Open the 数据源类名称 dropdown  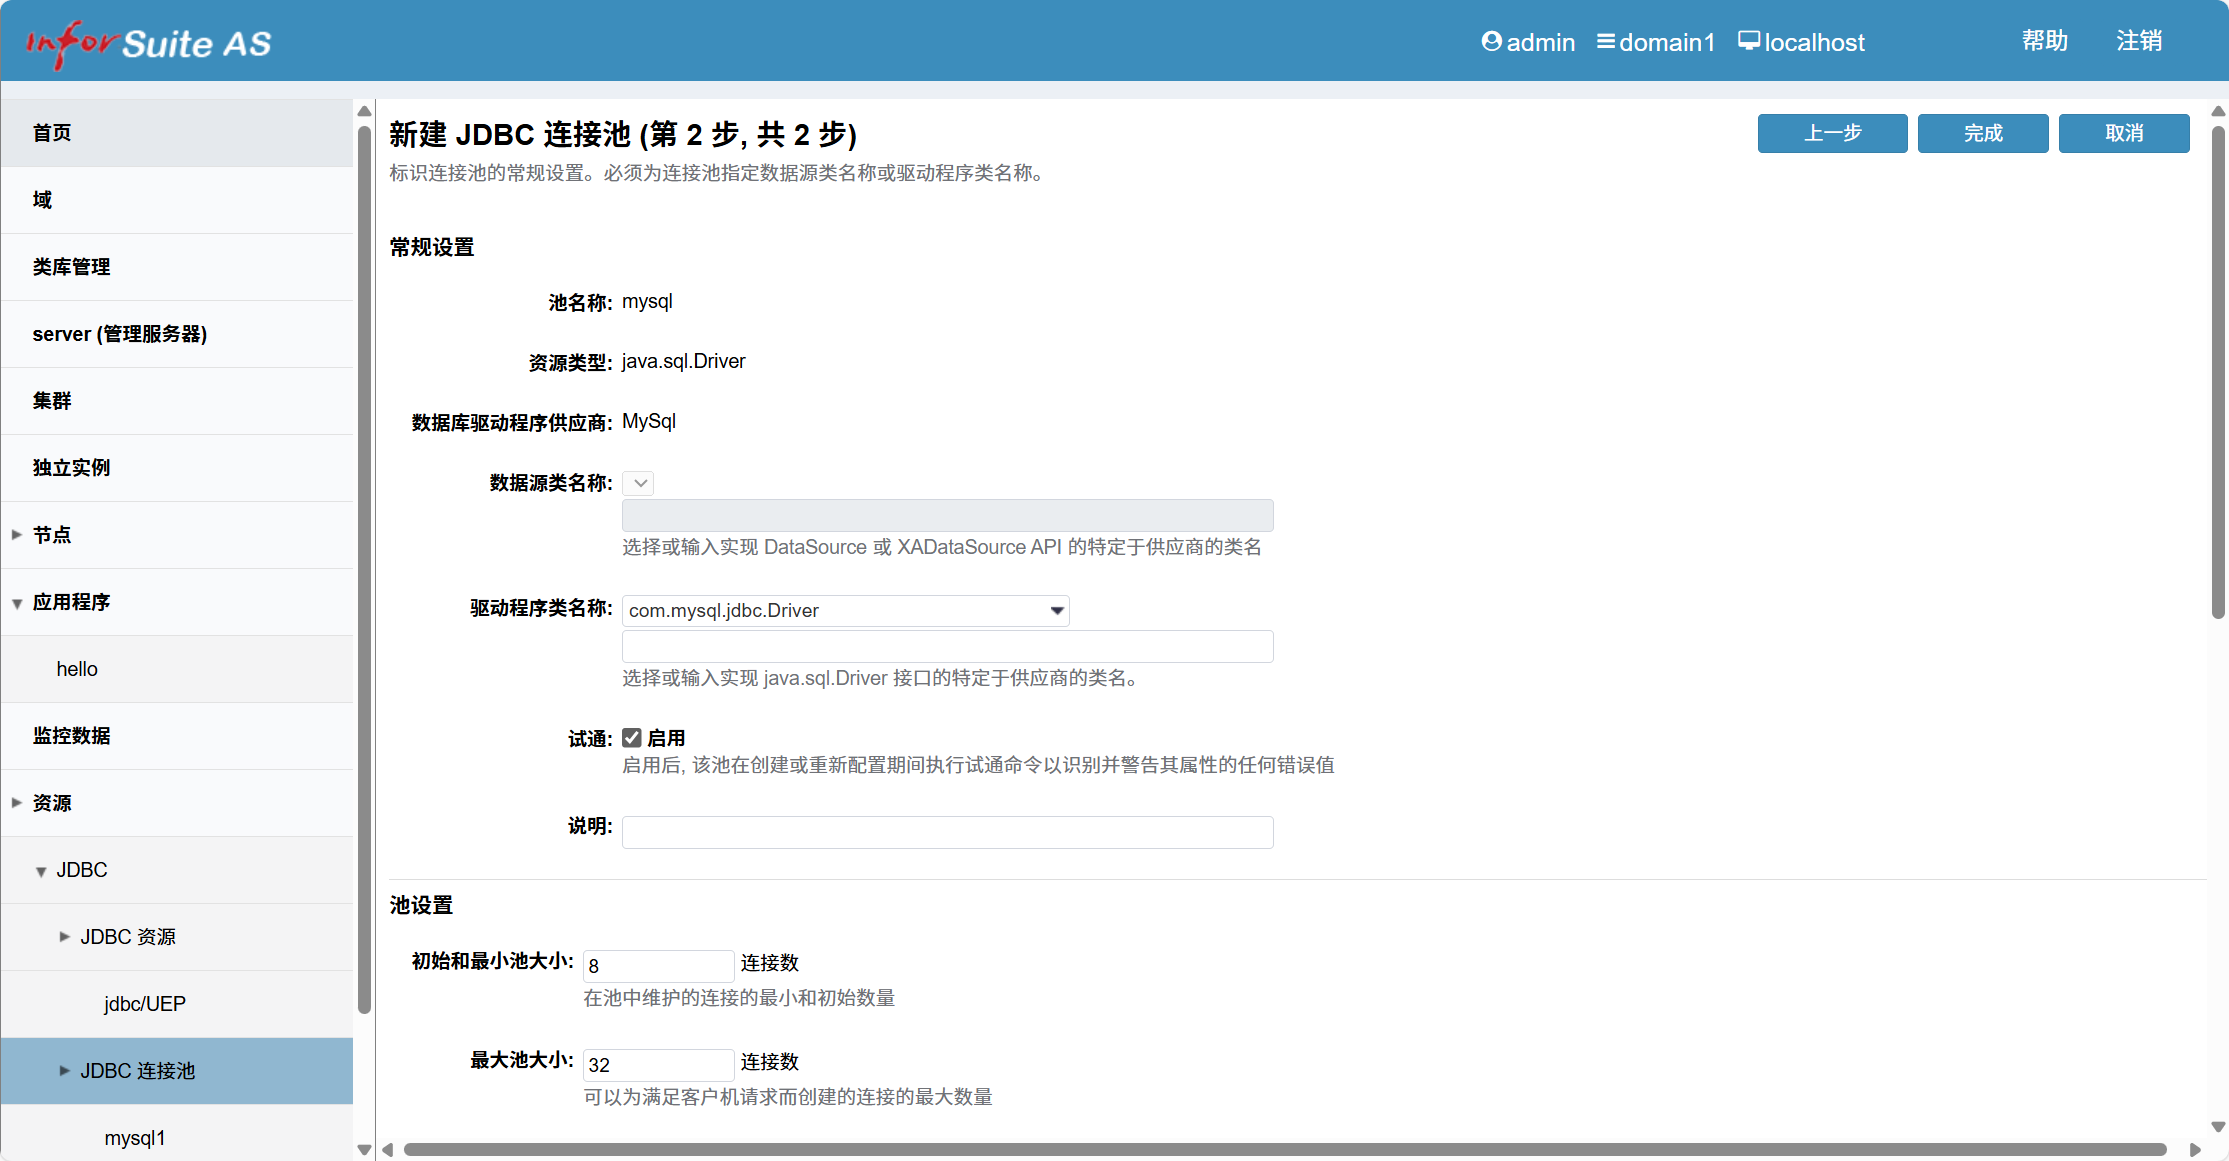pos(638,482)
